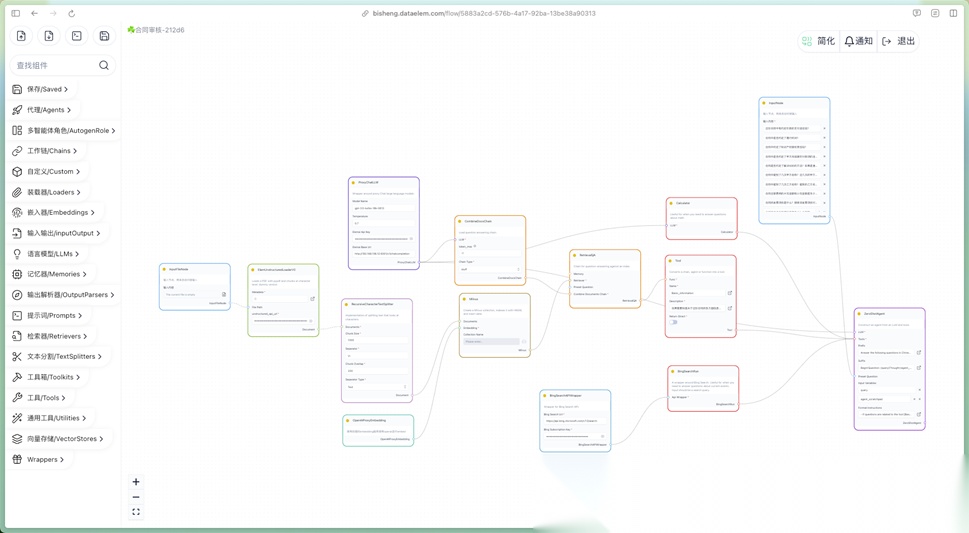Open Name field editor icon in Tool node
Screen dimensions: 969x533
pos(730,293)
